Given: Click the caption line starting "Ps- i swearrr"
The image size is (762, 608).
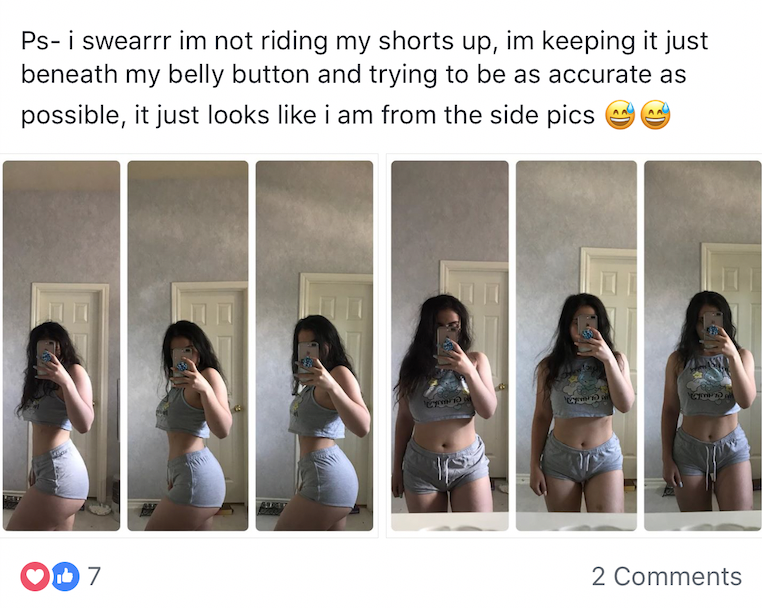Looking at the screenshot, I should click(x=364, y=43).
